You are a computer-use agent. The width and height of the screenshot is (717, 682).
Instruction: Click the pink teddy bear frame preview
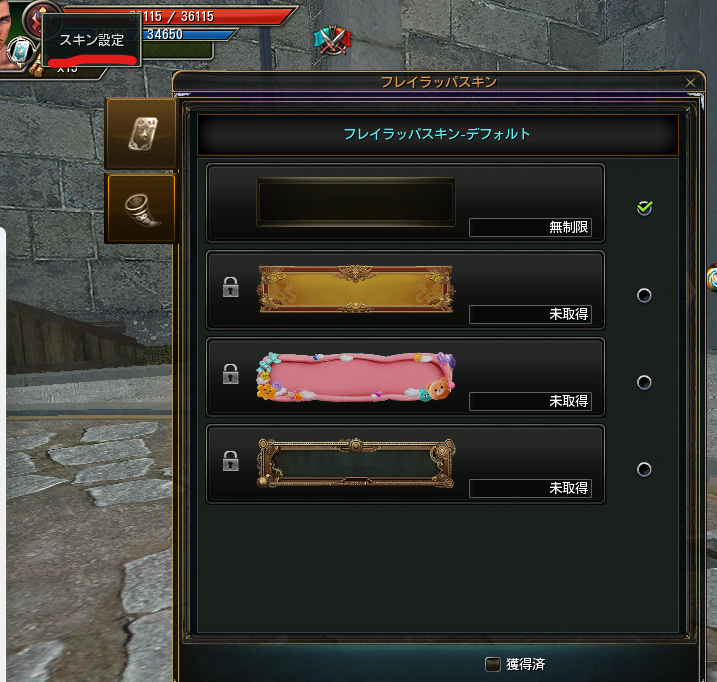pos(356,376)
